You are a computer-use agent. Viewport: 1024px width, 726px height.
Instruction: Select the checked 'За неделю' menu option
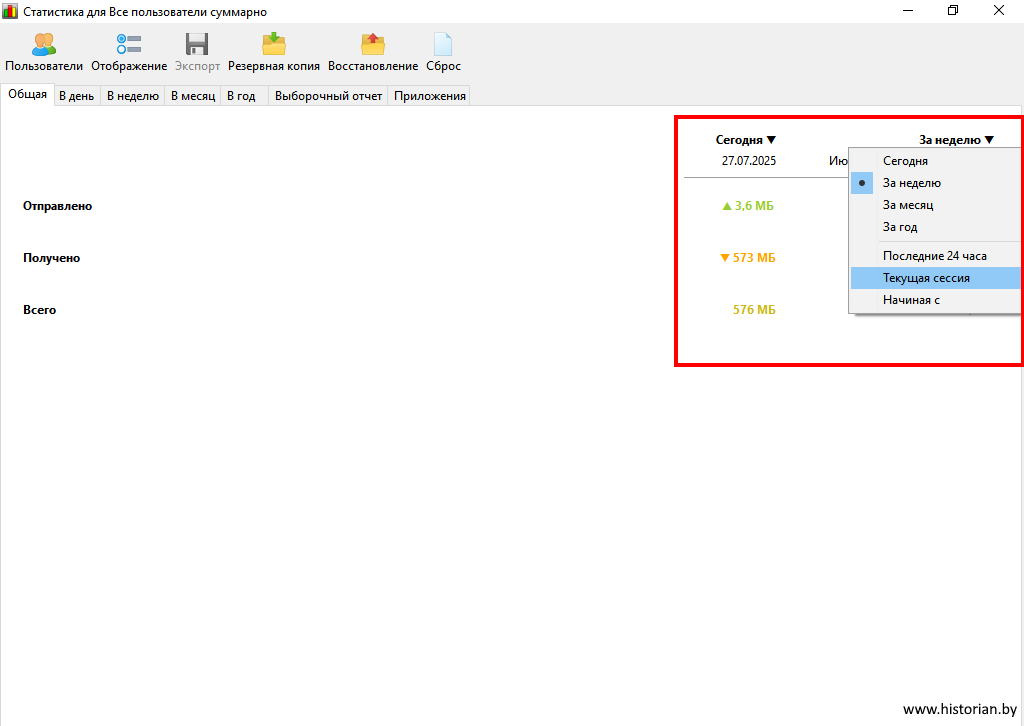(911, 183)
